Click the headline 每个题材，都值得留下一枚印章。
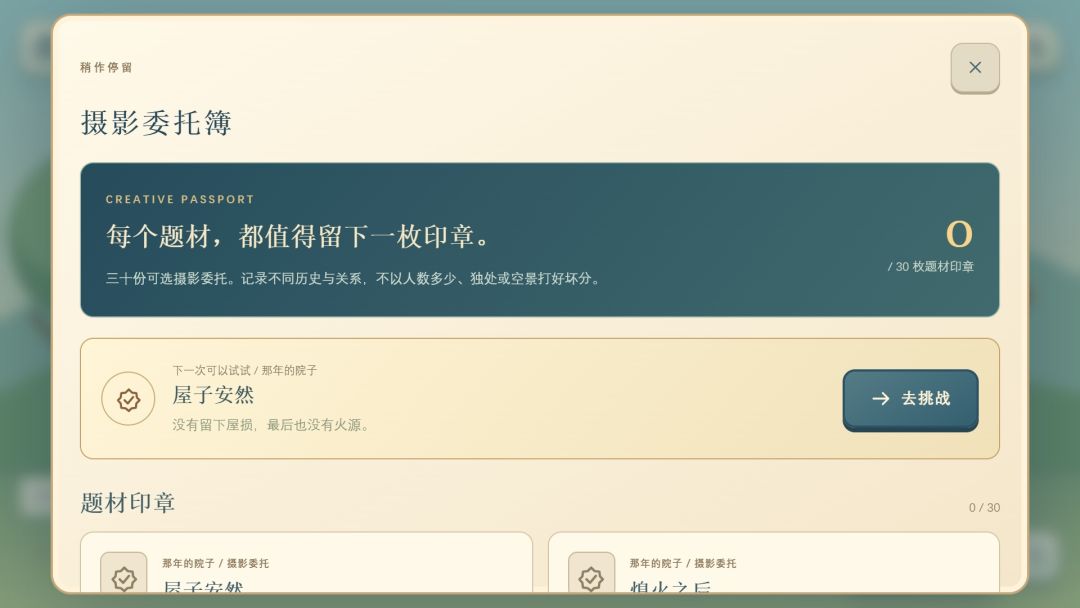Viewport: 1080px width, 608px height. coord(298,236)
